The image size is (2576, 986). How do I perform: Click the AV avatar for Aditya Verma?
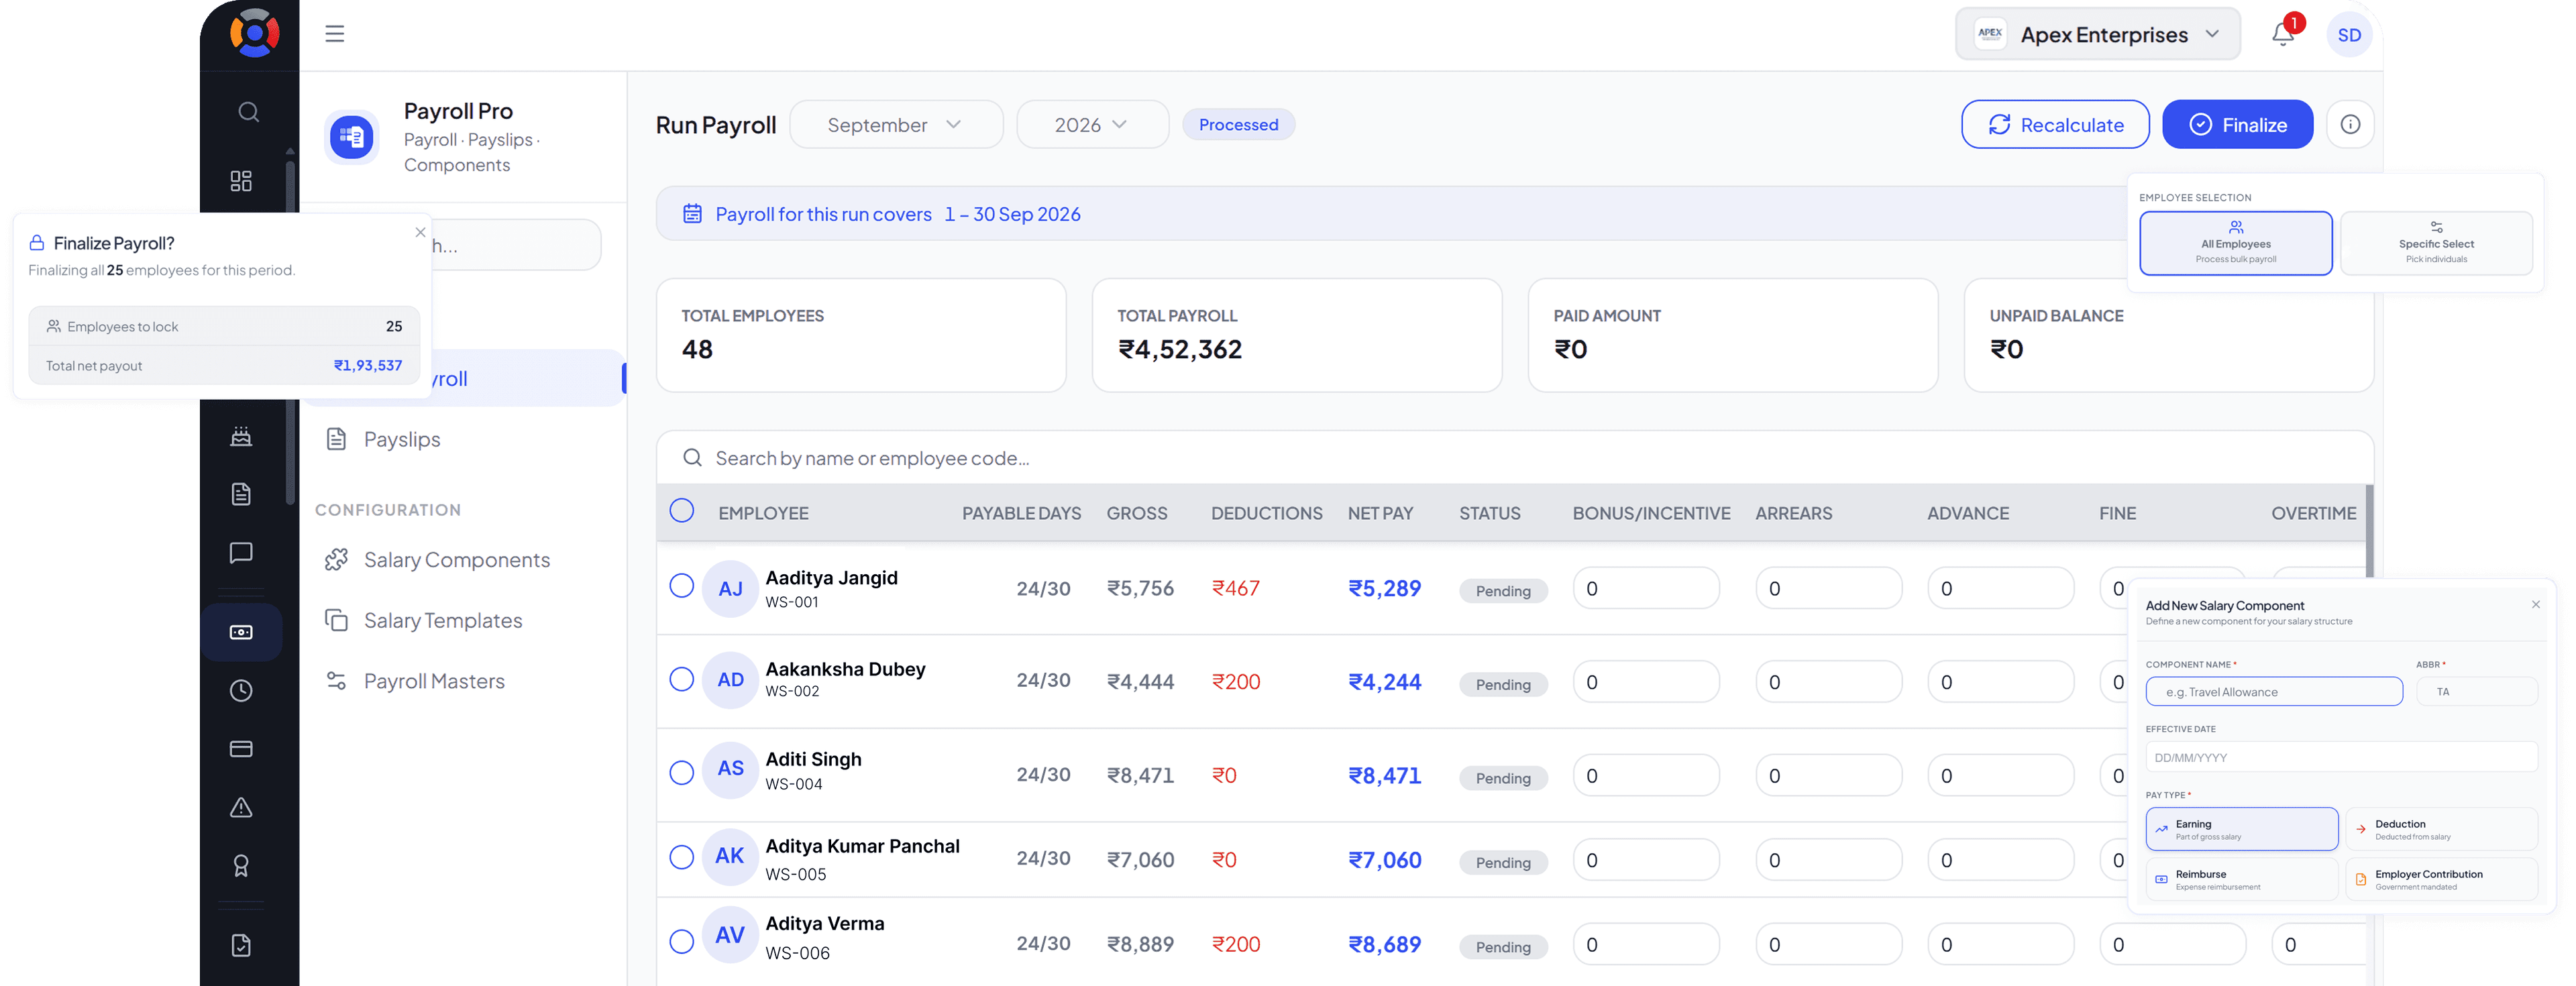730,935
